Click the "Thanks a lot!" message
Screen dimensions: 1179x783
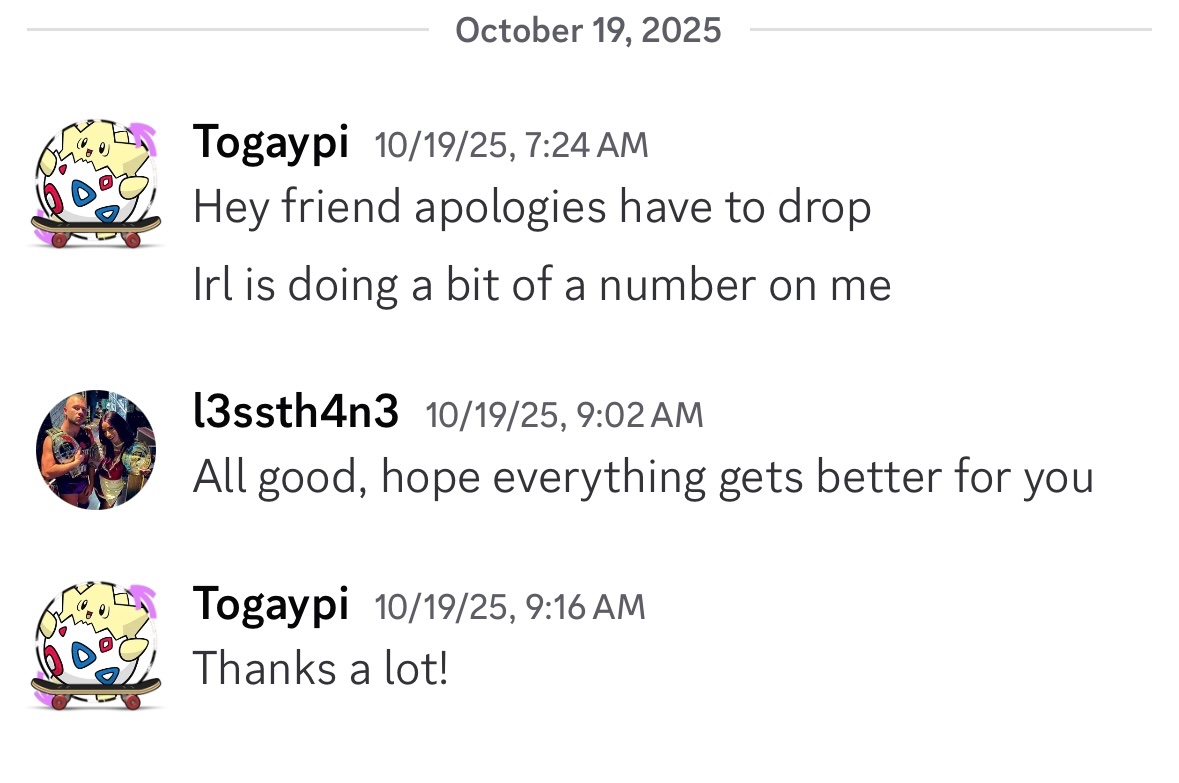coord(320,668)
